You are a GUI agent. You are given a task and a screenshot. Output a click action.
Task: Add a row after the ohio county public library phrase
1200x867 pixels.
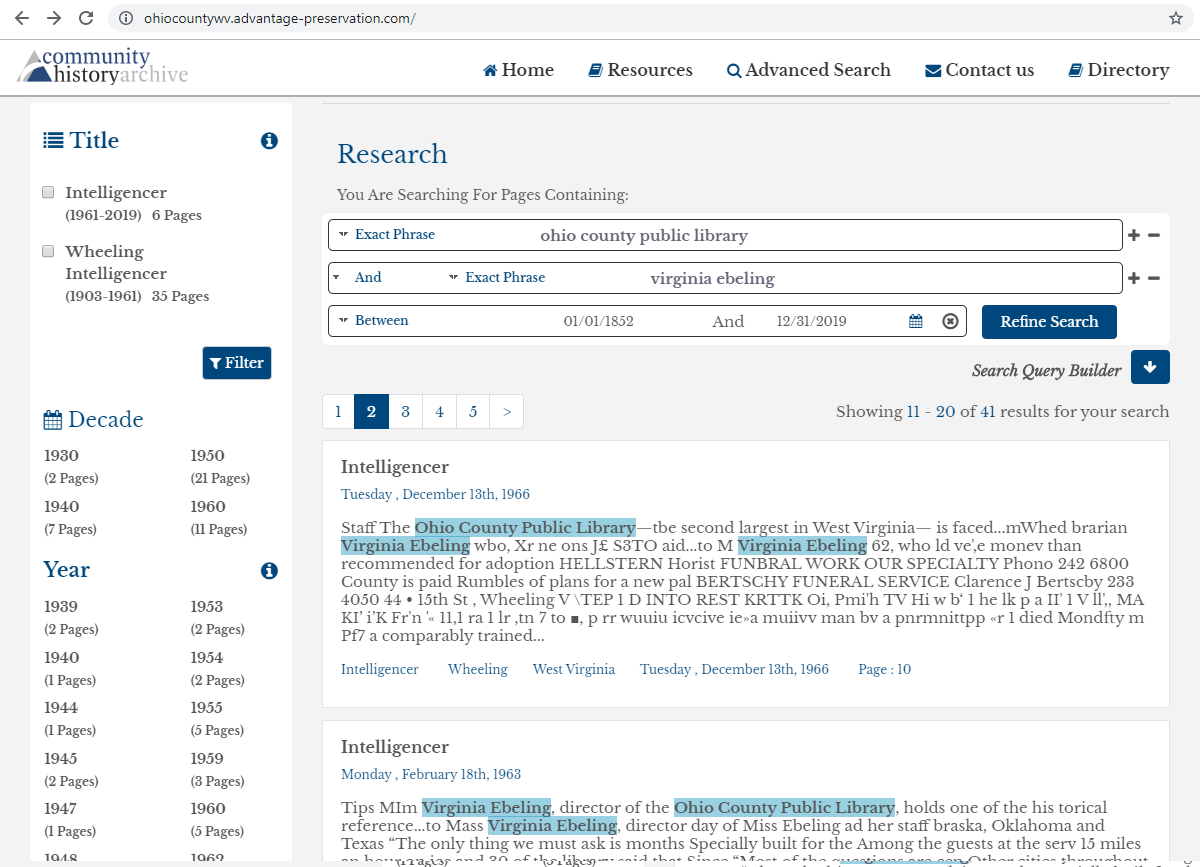coord(1134,236)
